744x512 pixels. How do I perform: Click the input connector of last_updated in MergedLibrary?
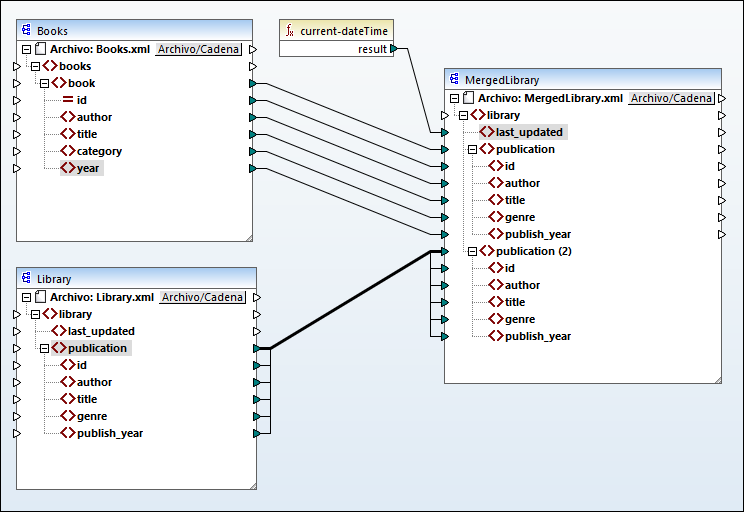[444, 132]
